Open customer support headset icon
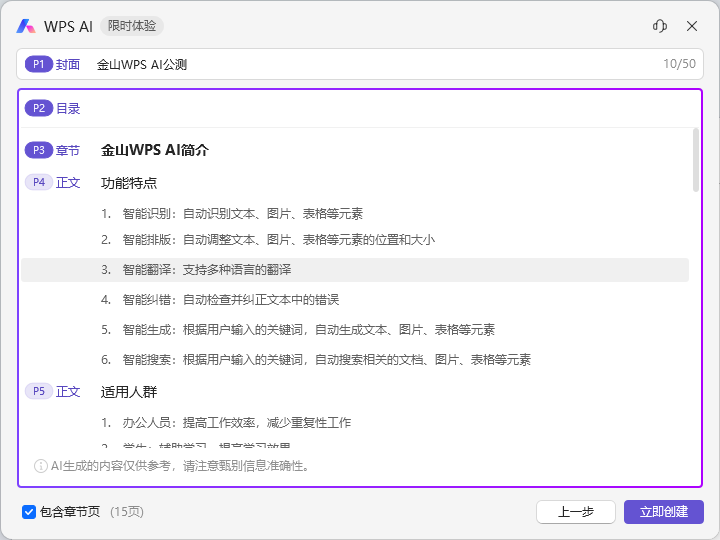This screenshot has height=540, width=720. pyautogui.click(x=659, y=26)
